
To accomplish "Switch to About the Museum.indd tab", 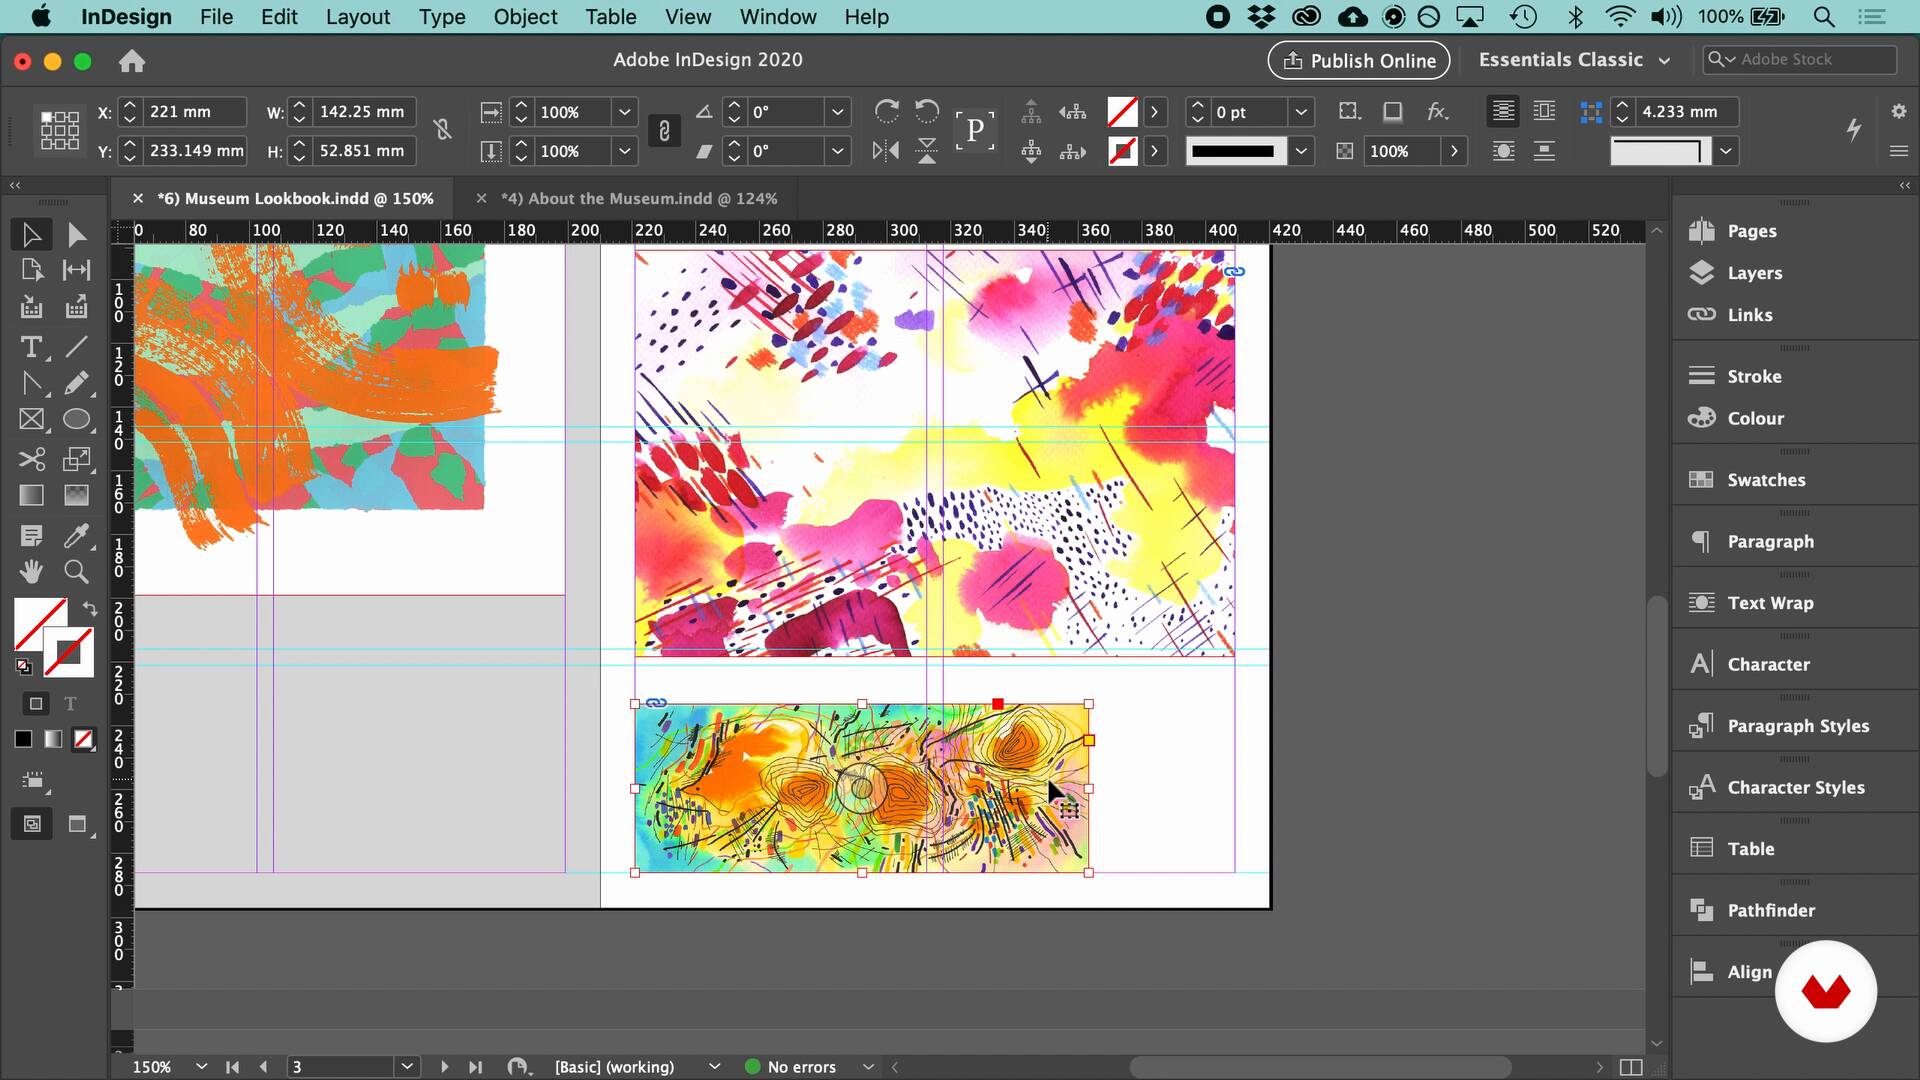I will [639, 199].
